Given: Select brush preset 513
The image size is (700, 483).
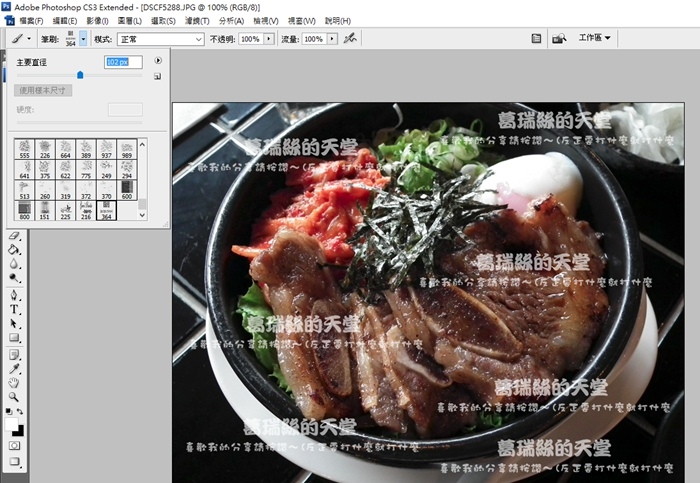Looking at the screenshot, I should [x=25, y=190].
